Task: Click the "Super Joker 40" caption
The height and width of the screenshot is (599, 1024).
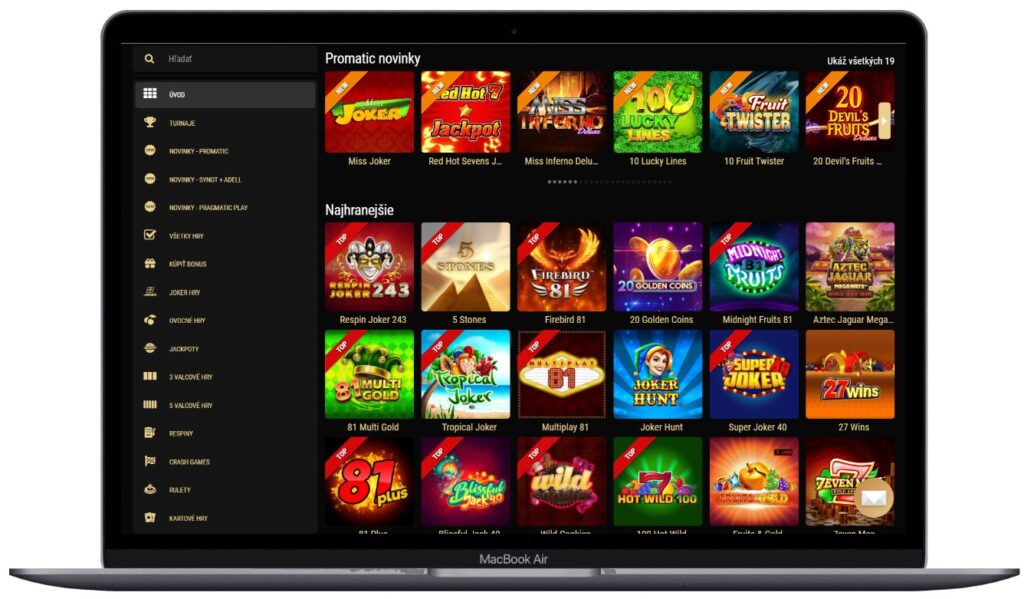Action: (758, 427)
